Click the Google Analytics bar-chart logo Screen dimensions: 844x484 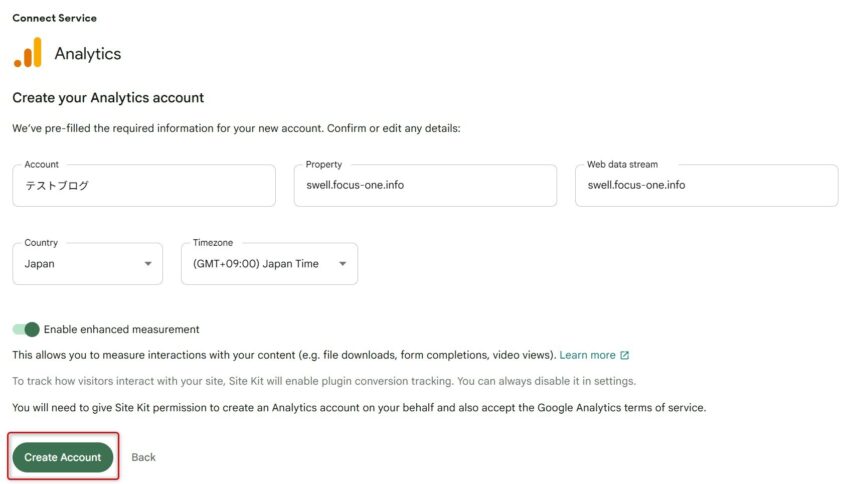pyautogui.click(x=28, y=53)
